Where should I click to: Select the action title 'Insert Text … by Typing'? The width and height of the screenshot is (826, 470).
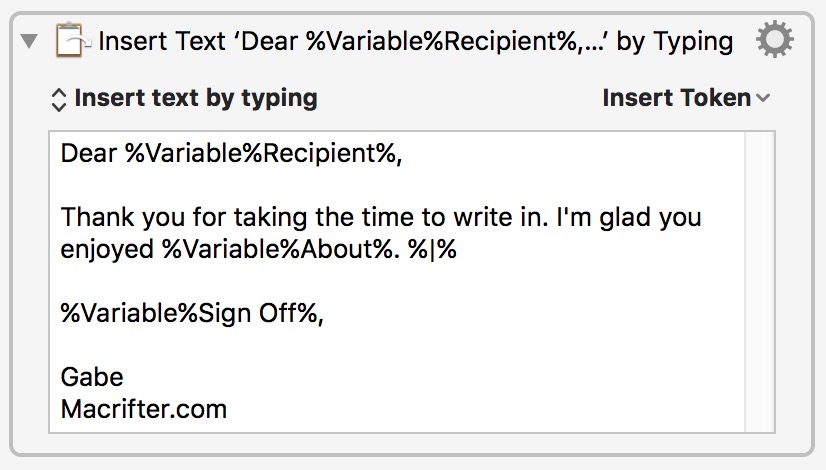[x=416, y=41]
